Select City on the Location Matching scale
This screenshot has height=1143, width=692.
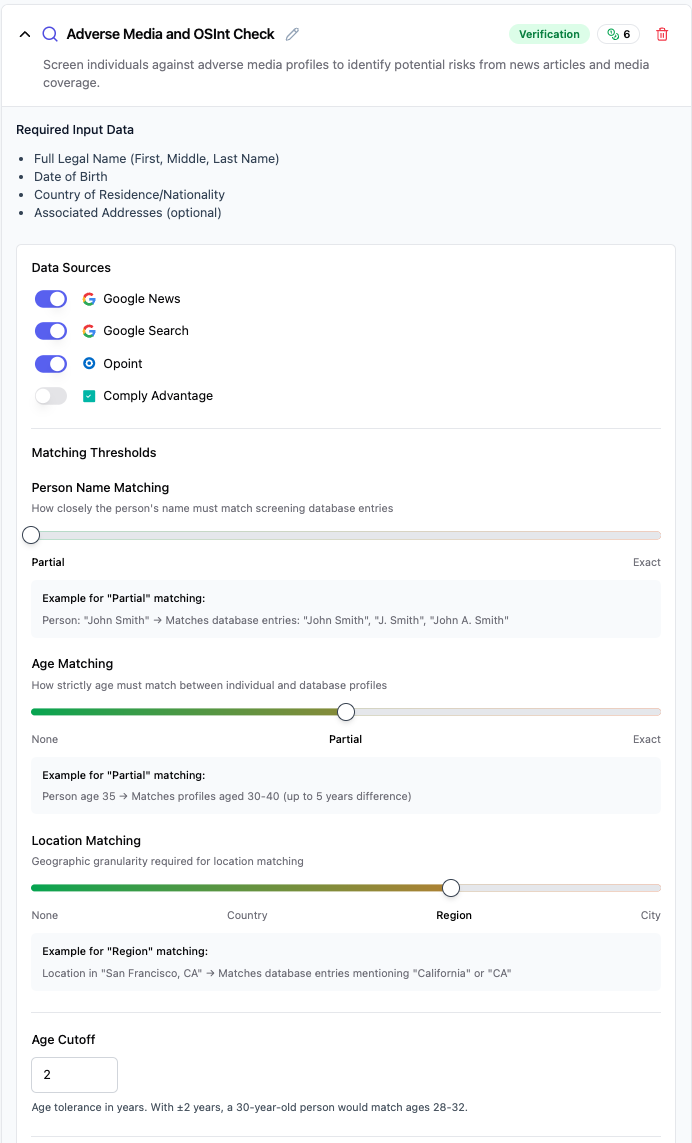coord(650,916)
